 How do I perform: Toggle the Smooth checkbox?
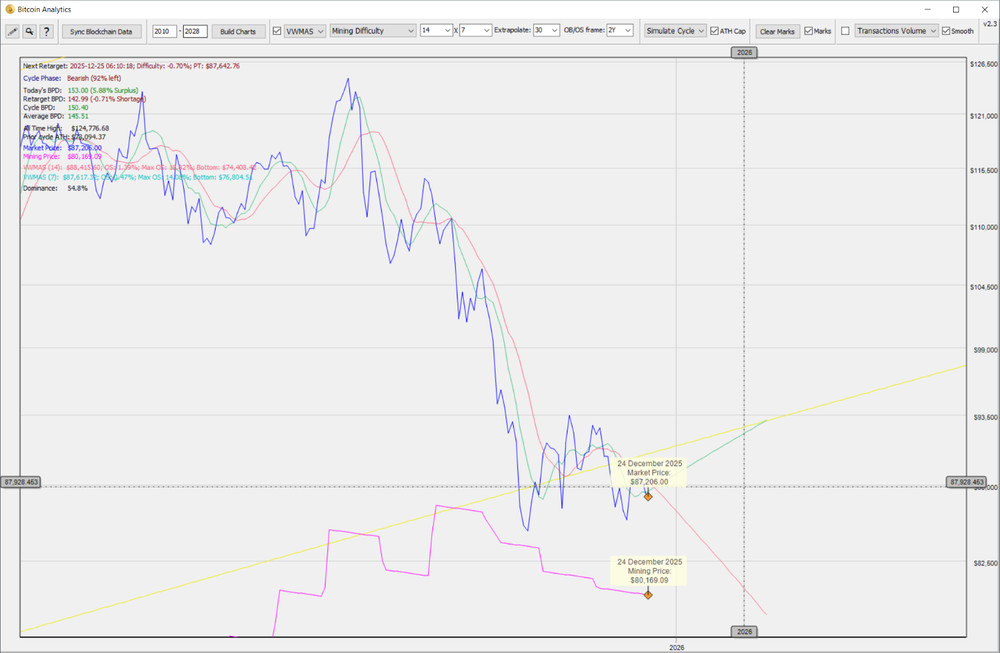coord(946,31)
